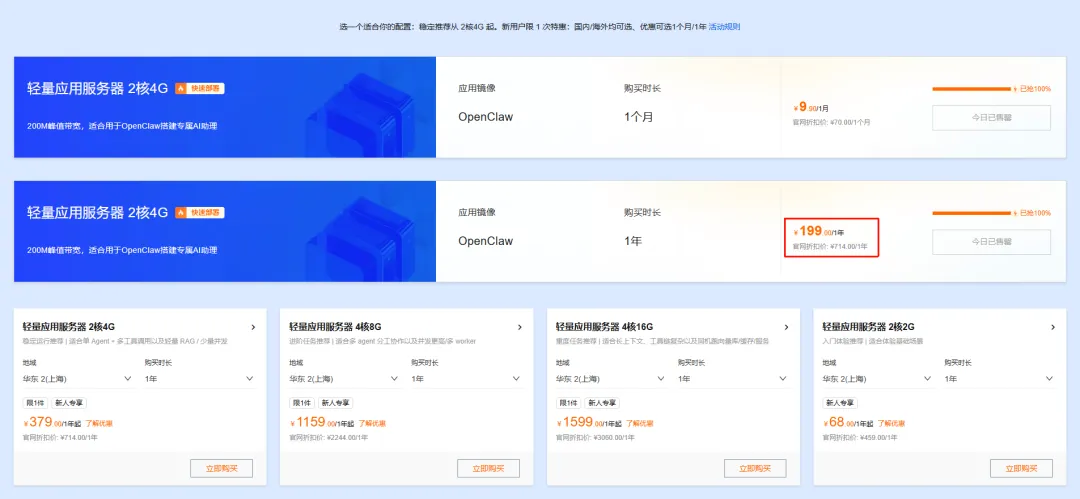Screen dimensions: 1080x499
Task: Click 限1件 tag on the 2核4G card
Action: [x=34, y=403]
